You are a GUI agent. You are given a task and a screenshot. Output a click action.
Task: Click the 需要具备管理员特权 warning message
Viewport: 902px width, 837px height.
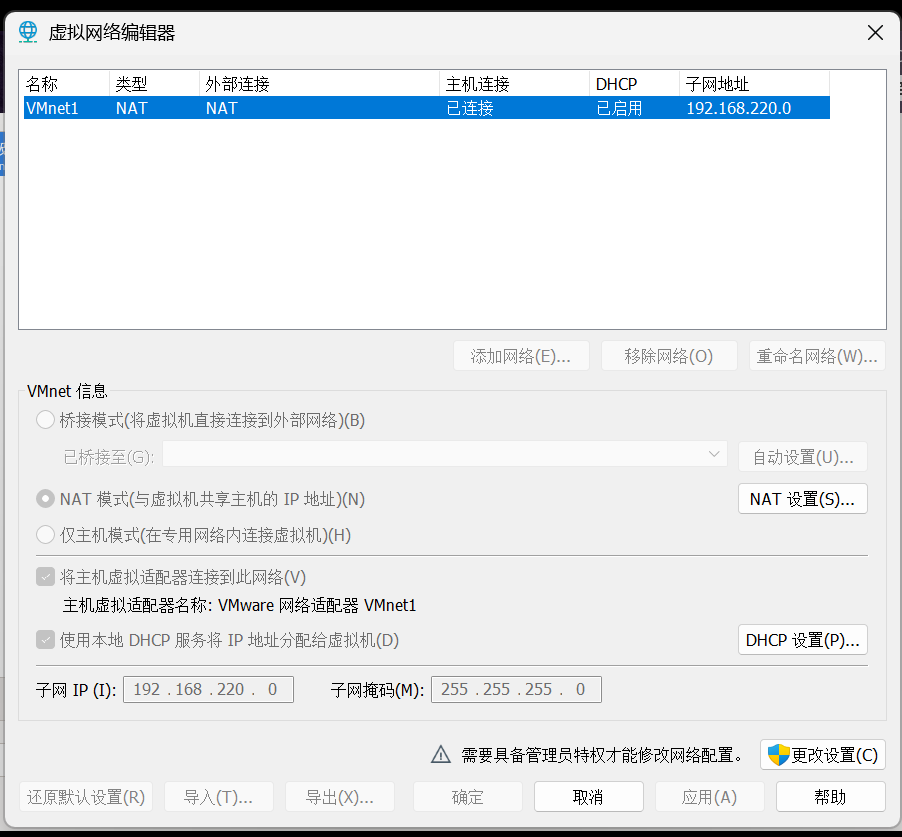602,755
